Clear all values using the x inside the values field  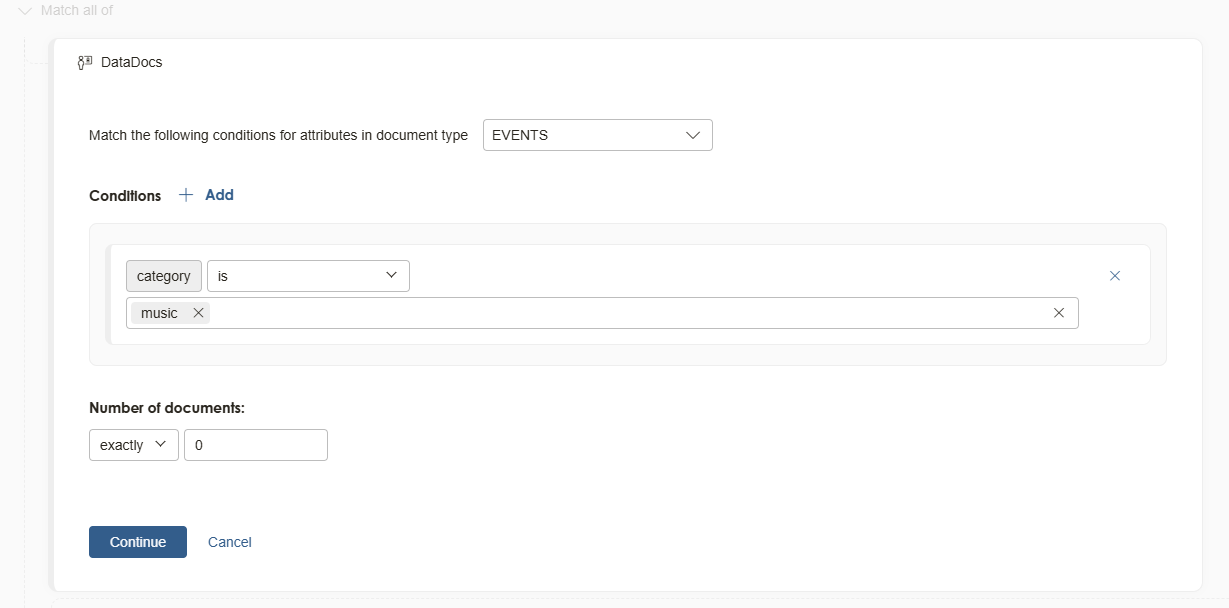[1059, 312]
